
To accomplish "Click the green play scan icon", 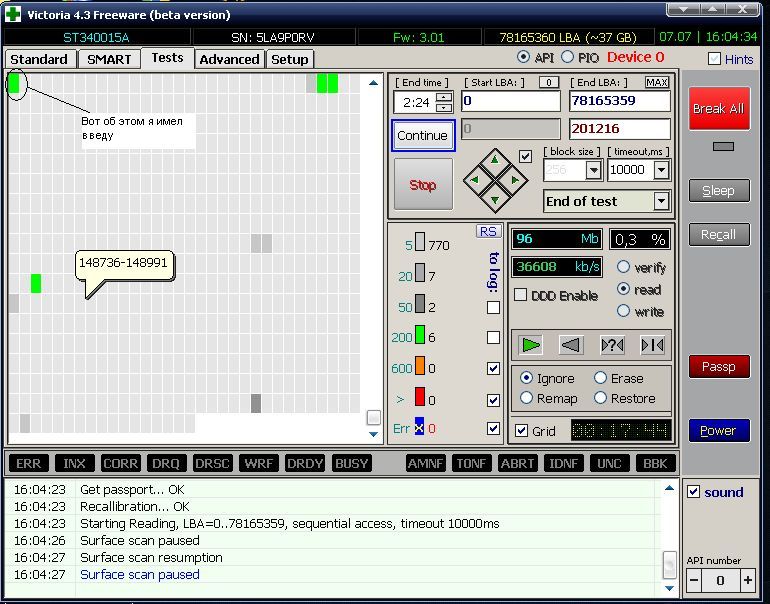I will (531, 345).
